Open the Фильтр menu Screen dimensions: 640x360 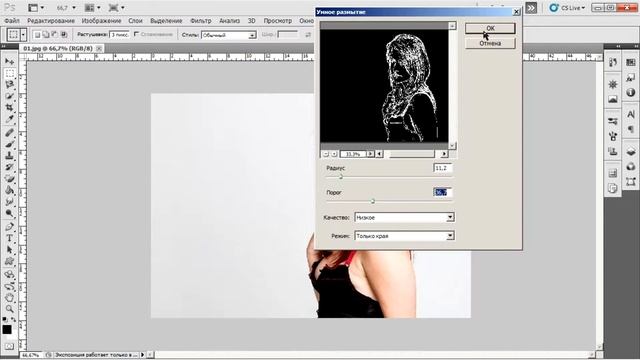coord(200,20)
